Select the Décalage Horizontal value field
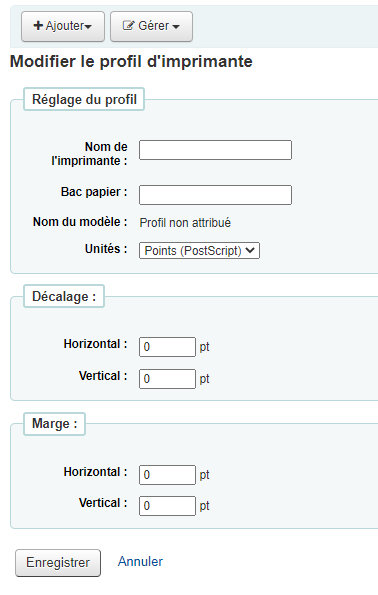Viewport: 378px width, 595px height. click(167, 347)
